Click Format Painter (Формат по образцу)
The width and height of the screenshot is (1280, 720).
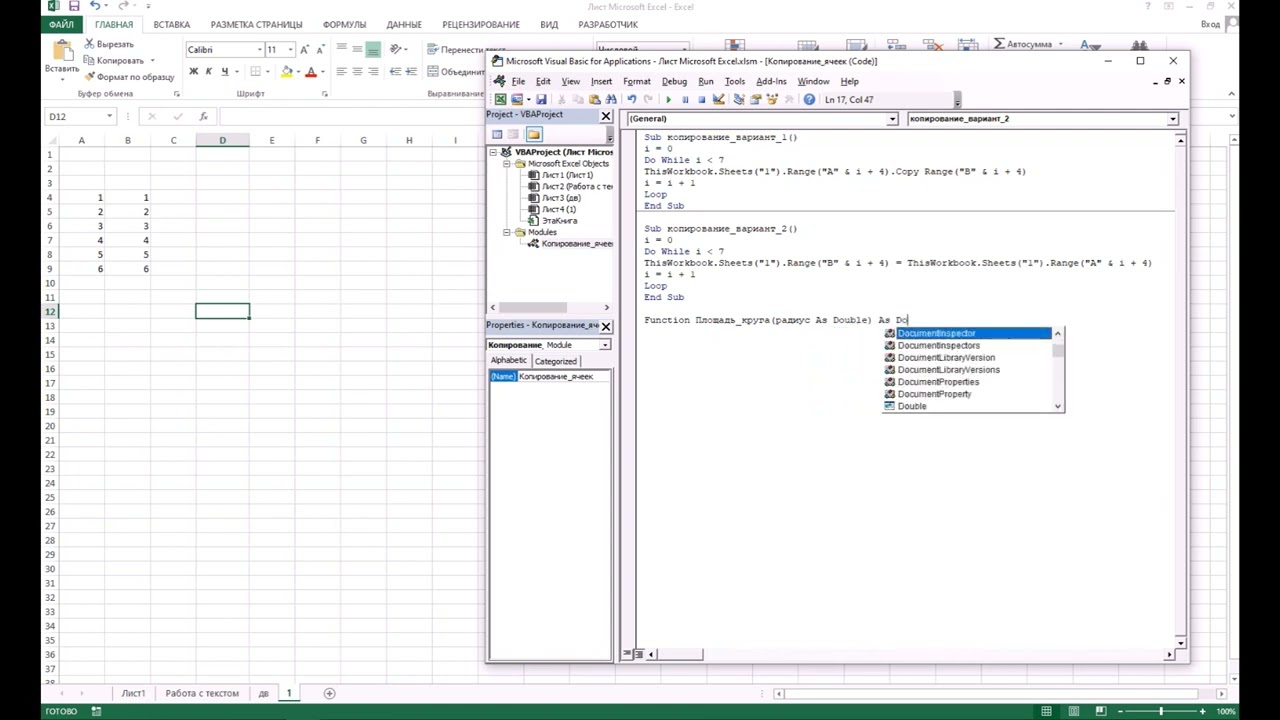[129, 77]
